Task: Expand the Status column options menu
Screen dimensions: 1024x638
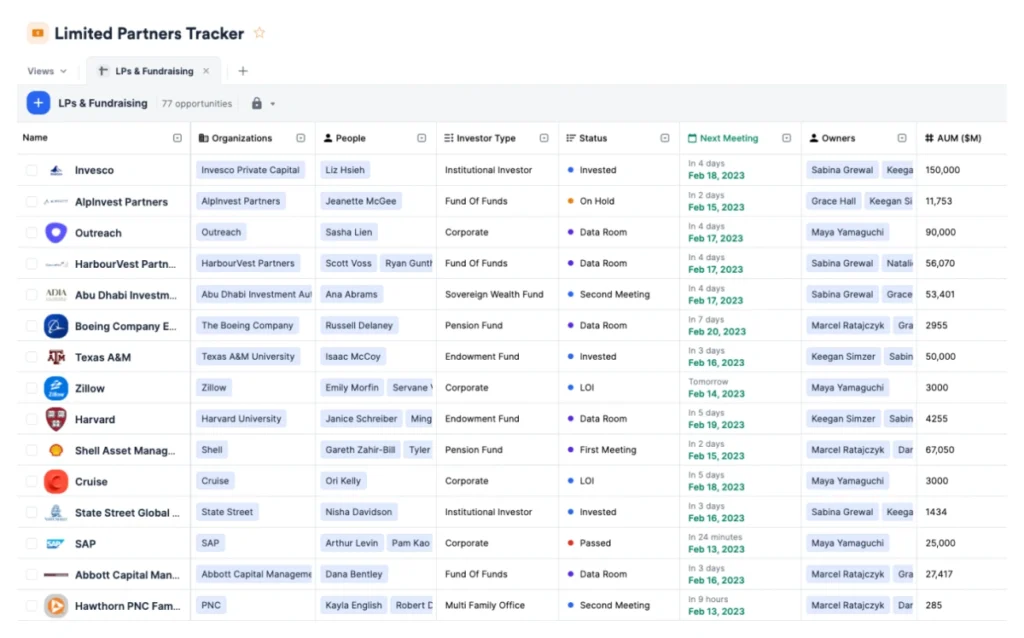Action: point(665,138)
